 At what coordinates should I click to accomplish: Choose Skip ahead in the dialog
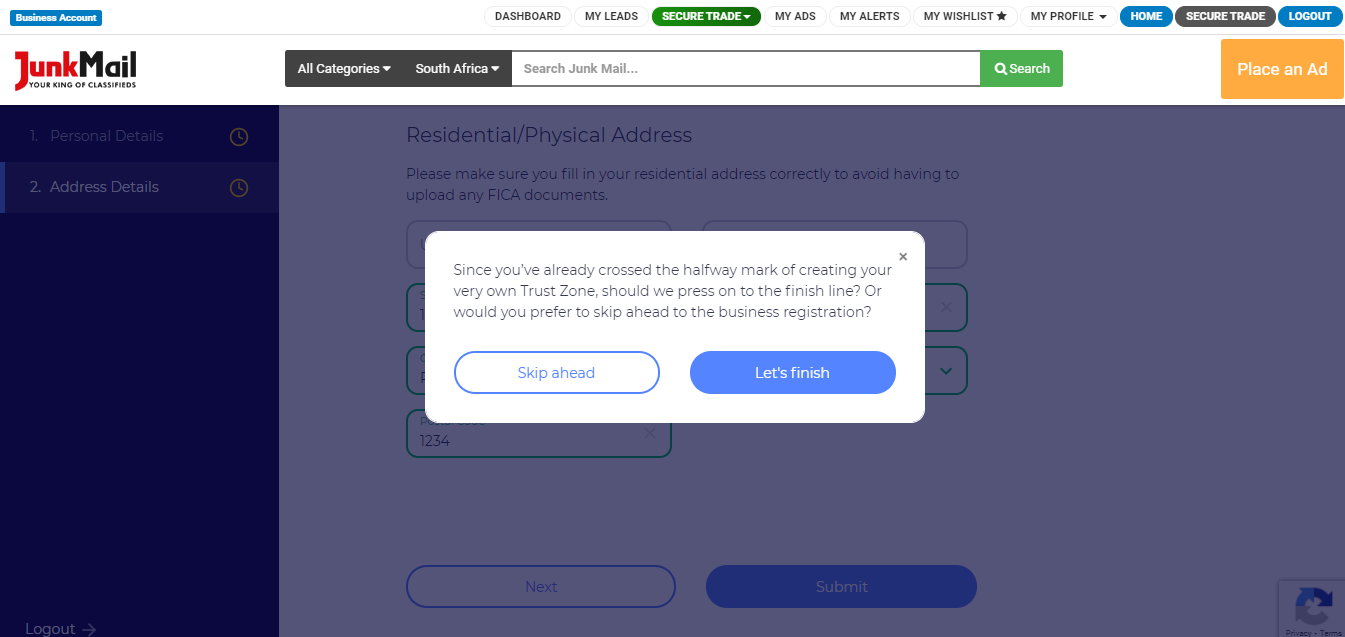pos(556,372)
